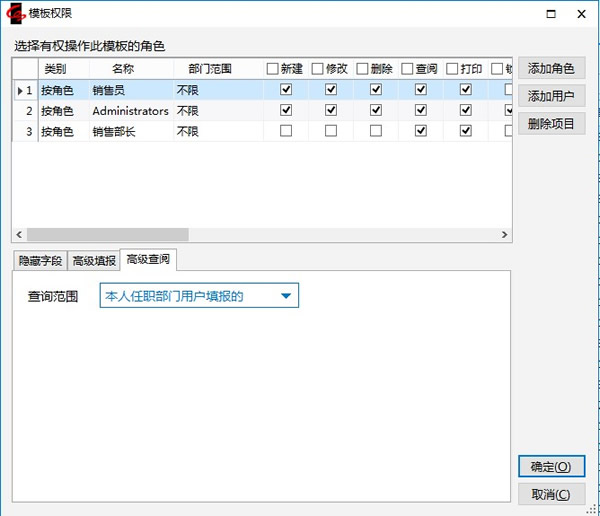Screen dimensions: 600x516
Task: Select the 高级查询 tab
Action: pos(148,260)
